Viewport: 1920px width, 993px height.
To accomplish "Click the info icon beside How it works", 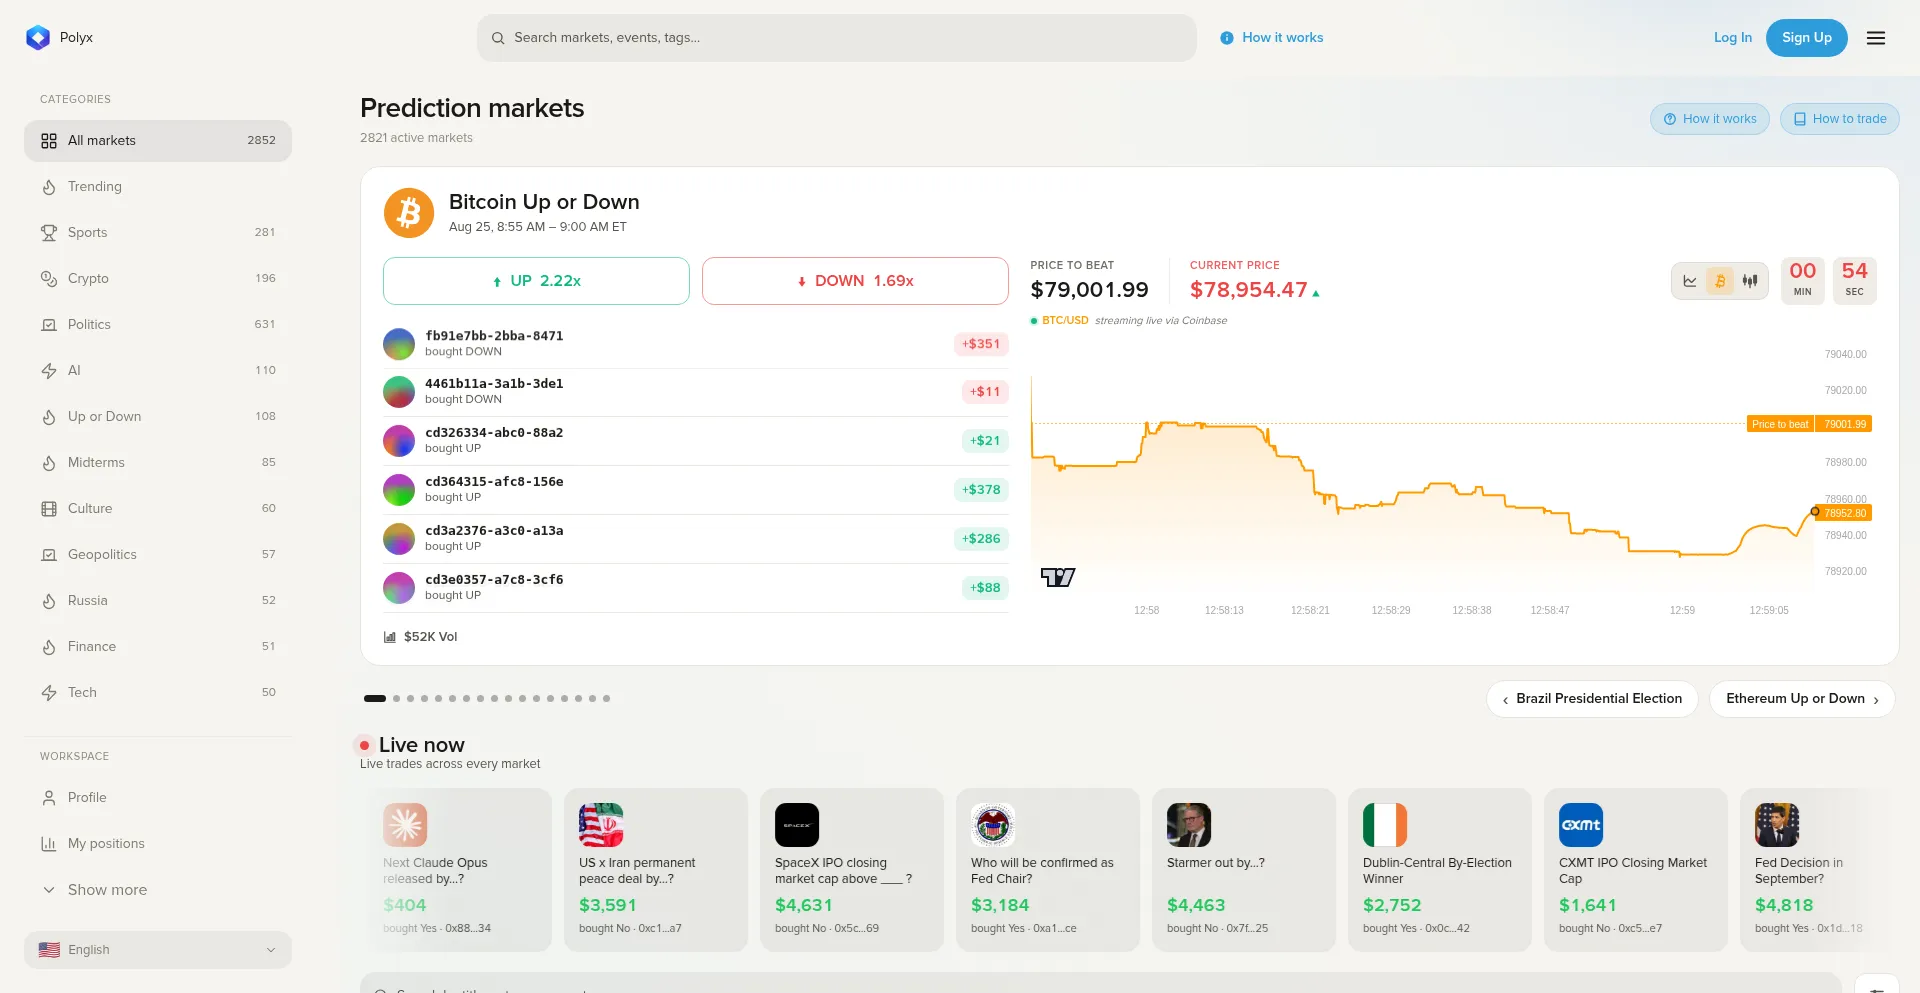I will pos(1227,38).
